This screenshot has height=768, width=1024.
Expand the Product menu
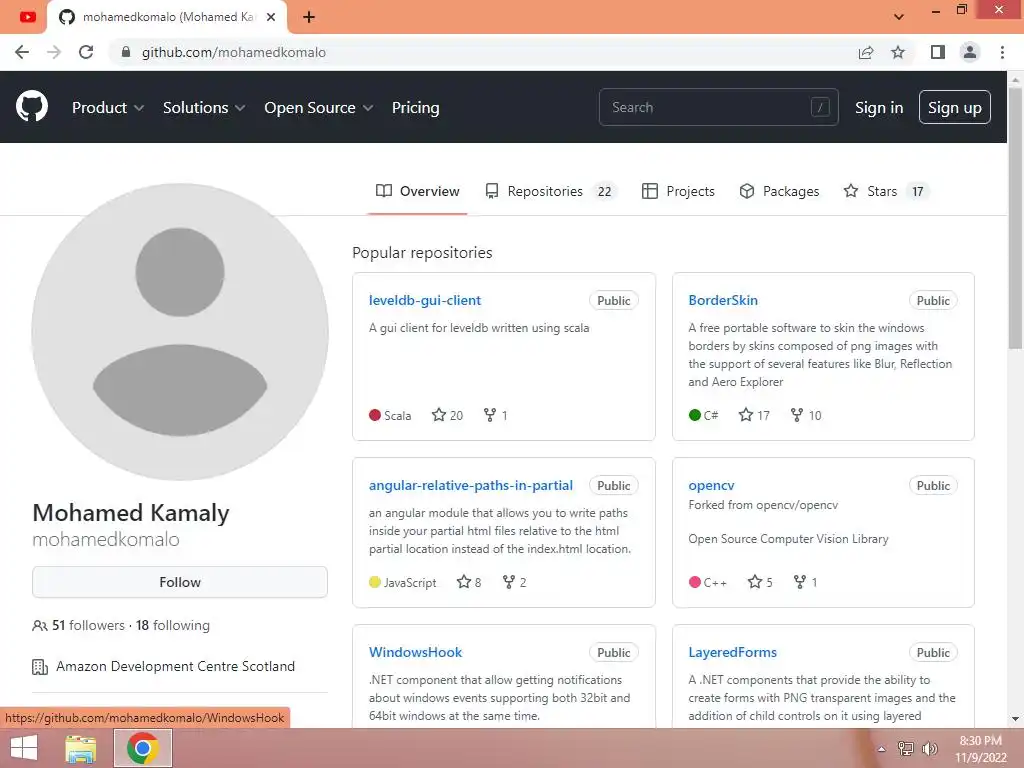108,108
